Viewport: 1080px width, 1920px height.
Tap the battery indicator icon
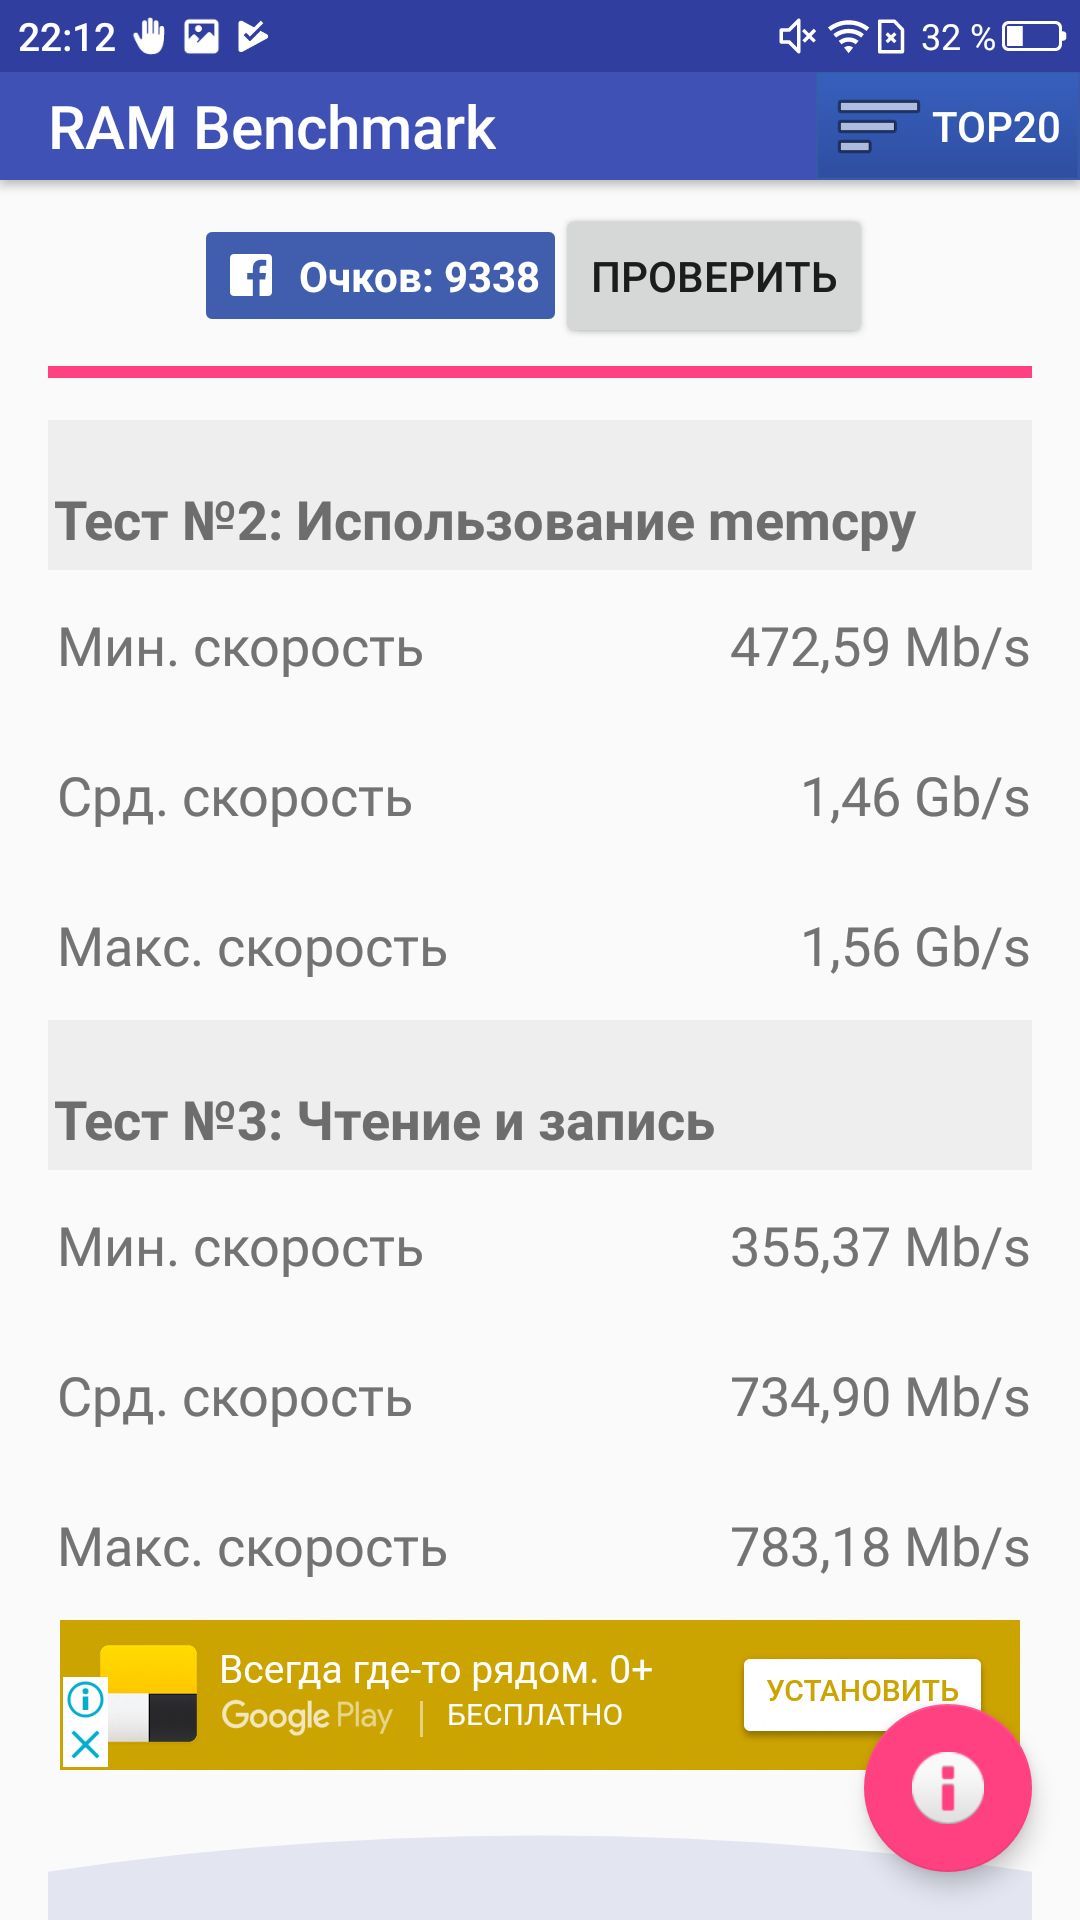[x=1035, y=37]
